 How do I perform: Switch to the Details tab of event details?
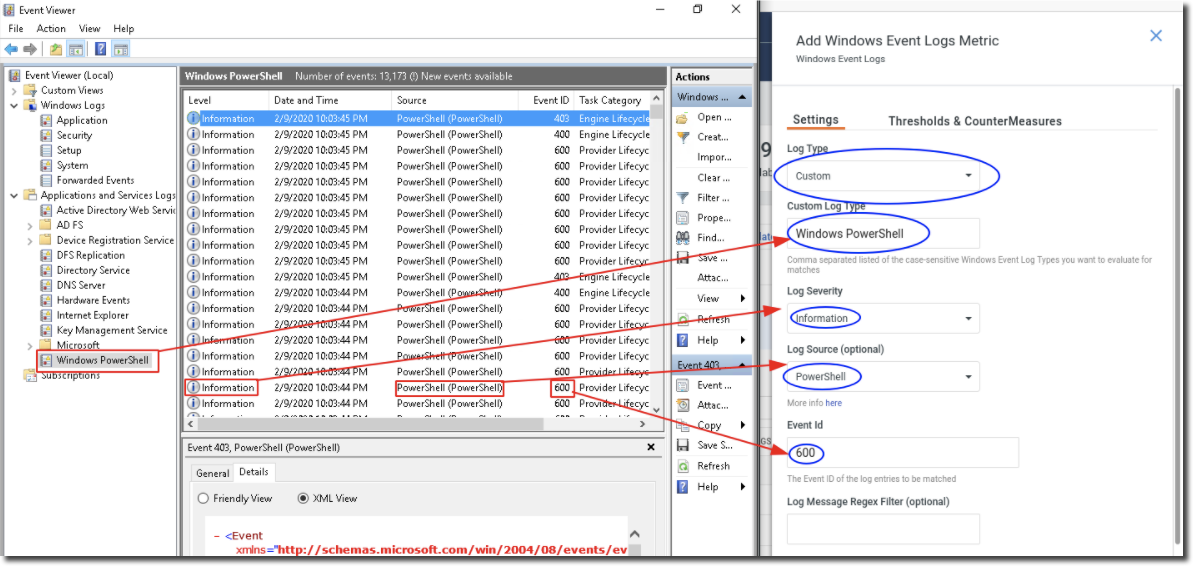click(x=253, y=472)
